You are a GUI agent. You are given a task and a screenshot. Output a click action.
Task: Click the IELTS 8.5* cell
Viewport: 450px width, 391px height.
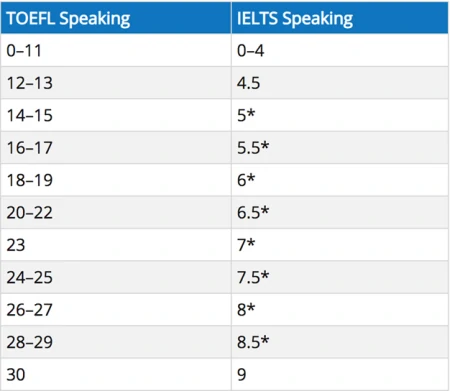coord(340,342)
